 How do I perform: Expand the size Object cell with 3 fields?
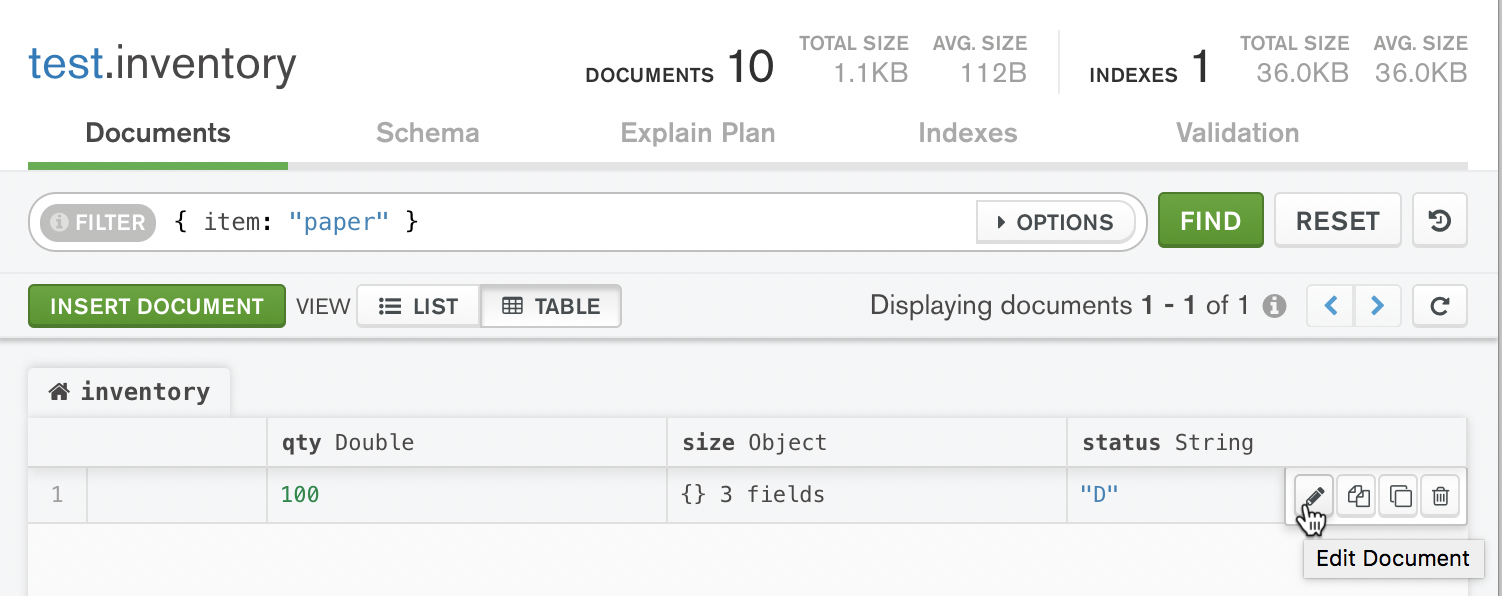pos(752,494)
